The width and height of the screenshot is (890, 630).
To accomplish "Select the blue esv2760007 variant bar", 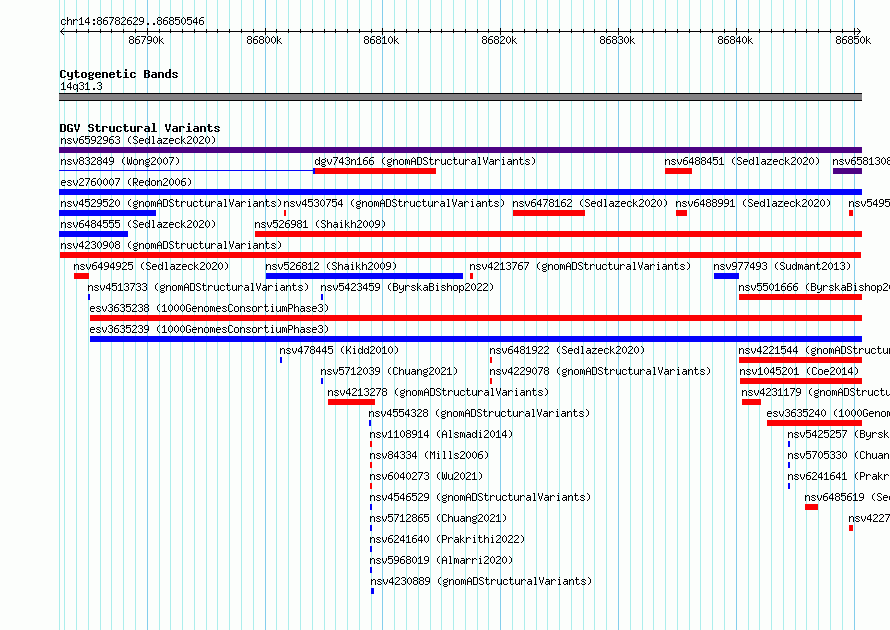I will [460, 192].
